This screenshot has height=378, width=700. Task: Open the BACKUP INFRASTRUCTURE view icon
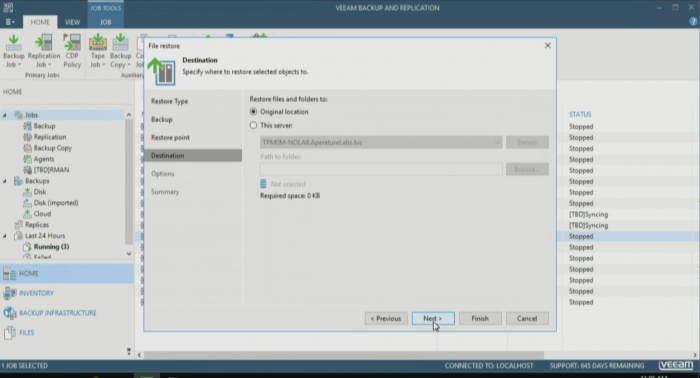point(9,313)
